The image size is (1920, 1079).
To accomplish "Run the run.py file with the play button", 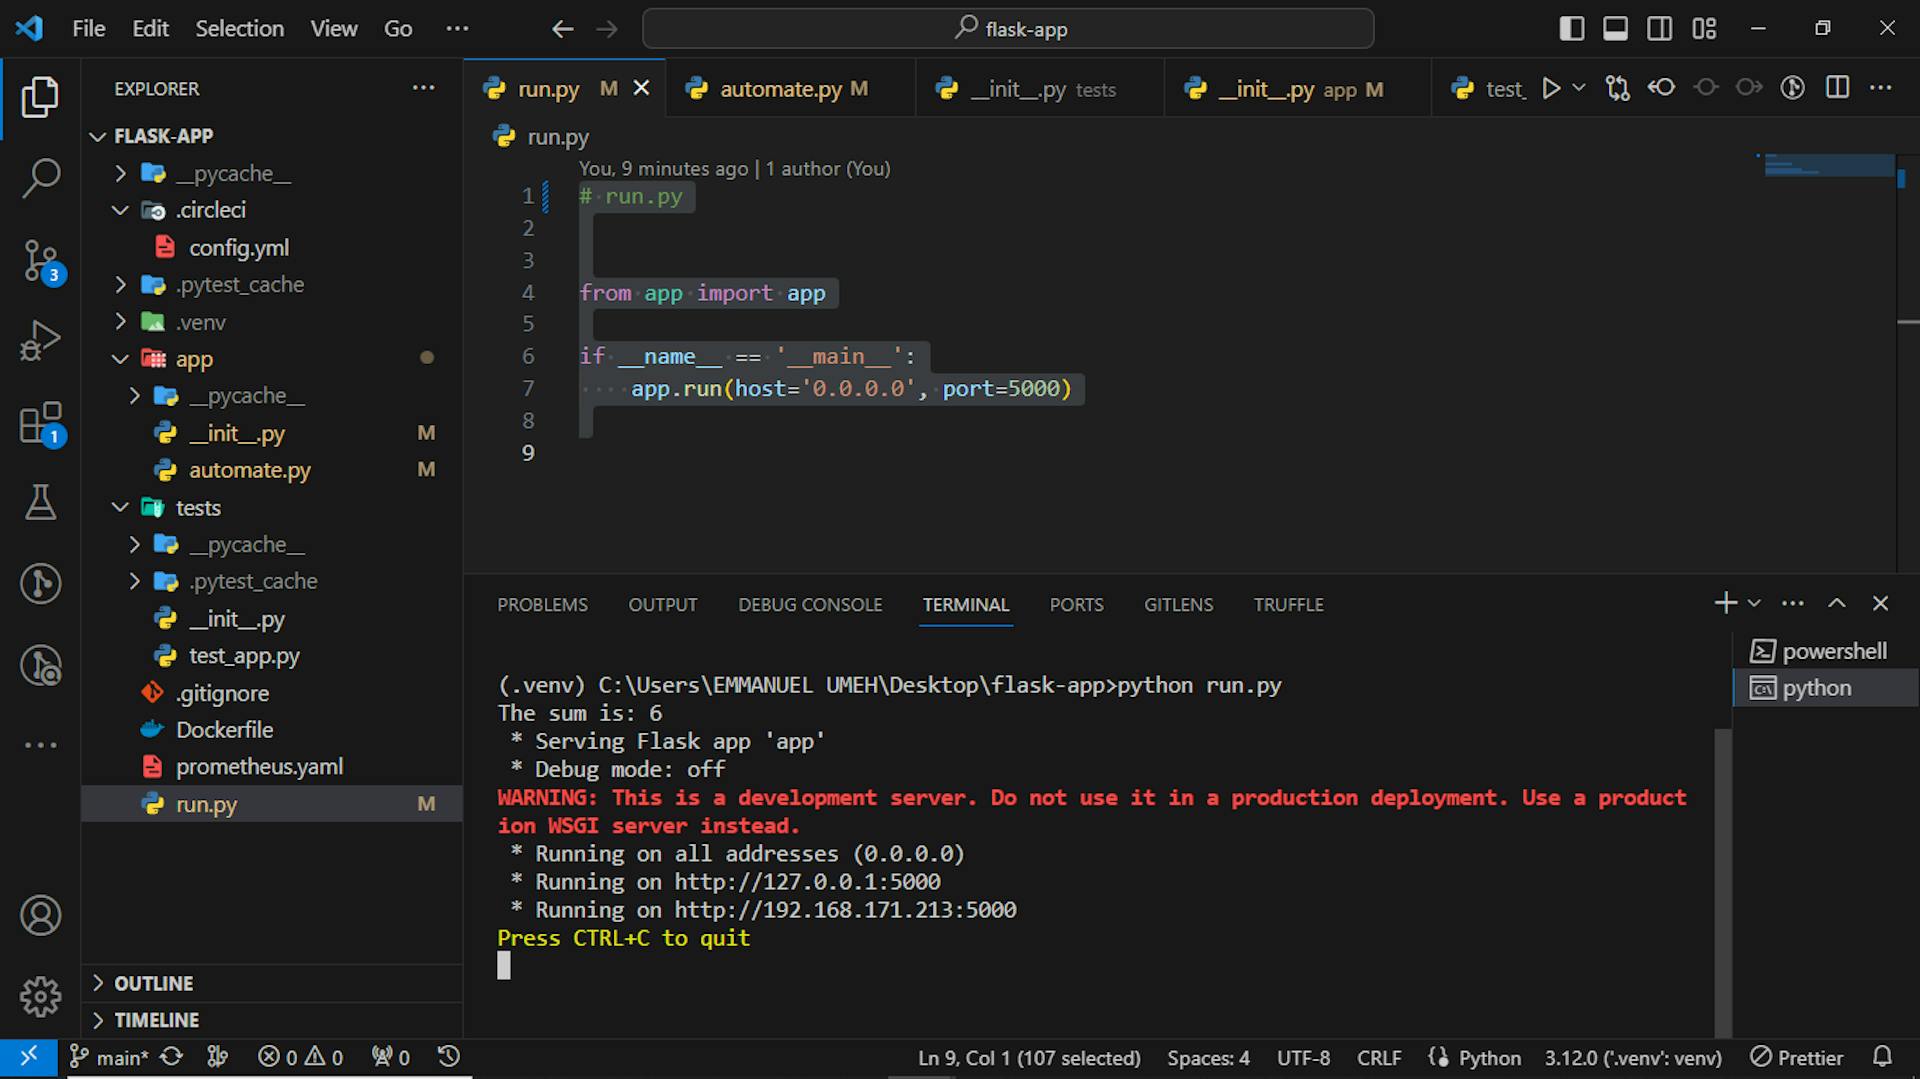I will [x=1551, y=88].
